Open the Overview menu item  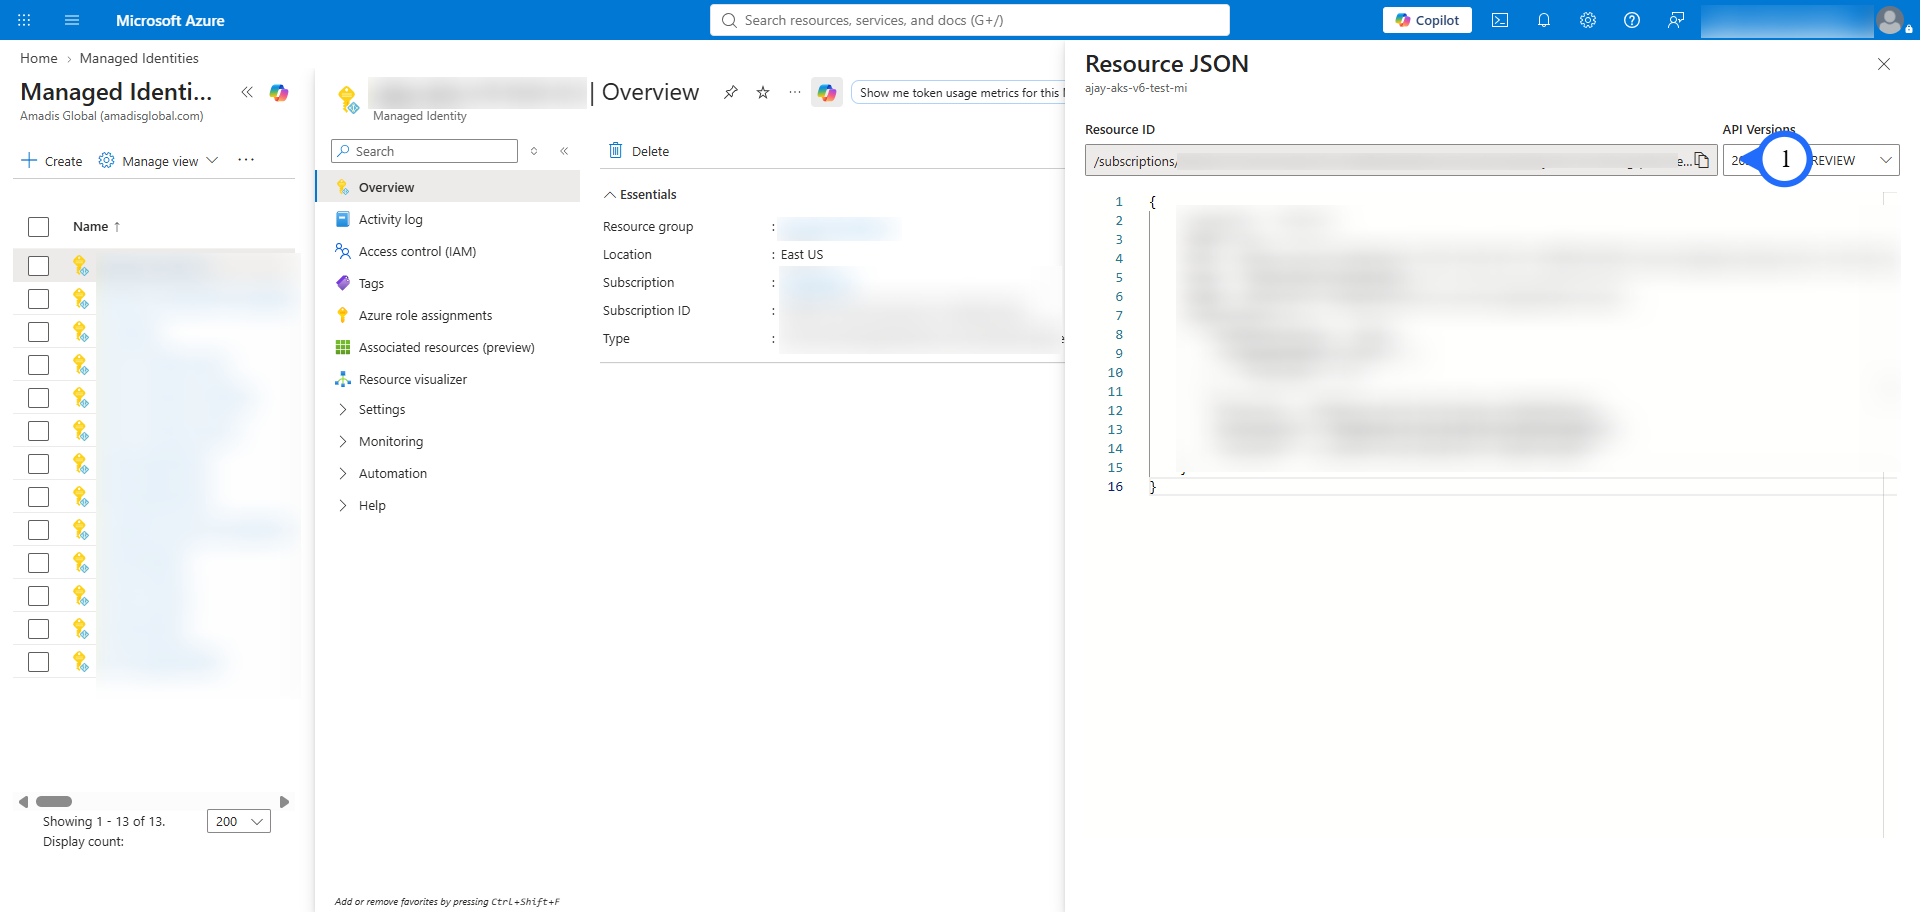coord(448,187)
